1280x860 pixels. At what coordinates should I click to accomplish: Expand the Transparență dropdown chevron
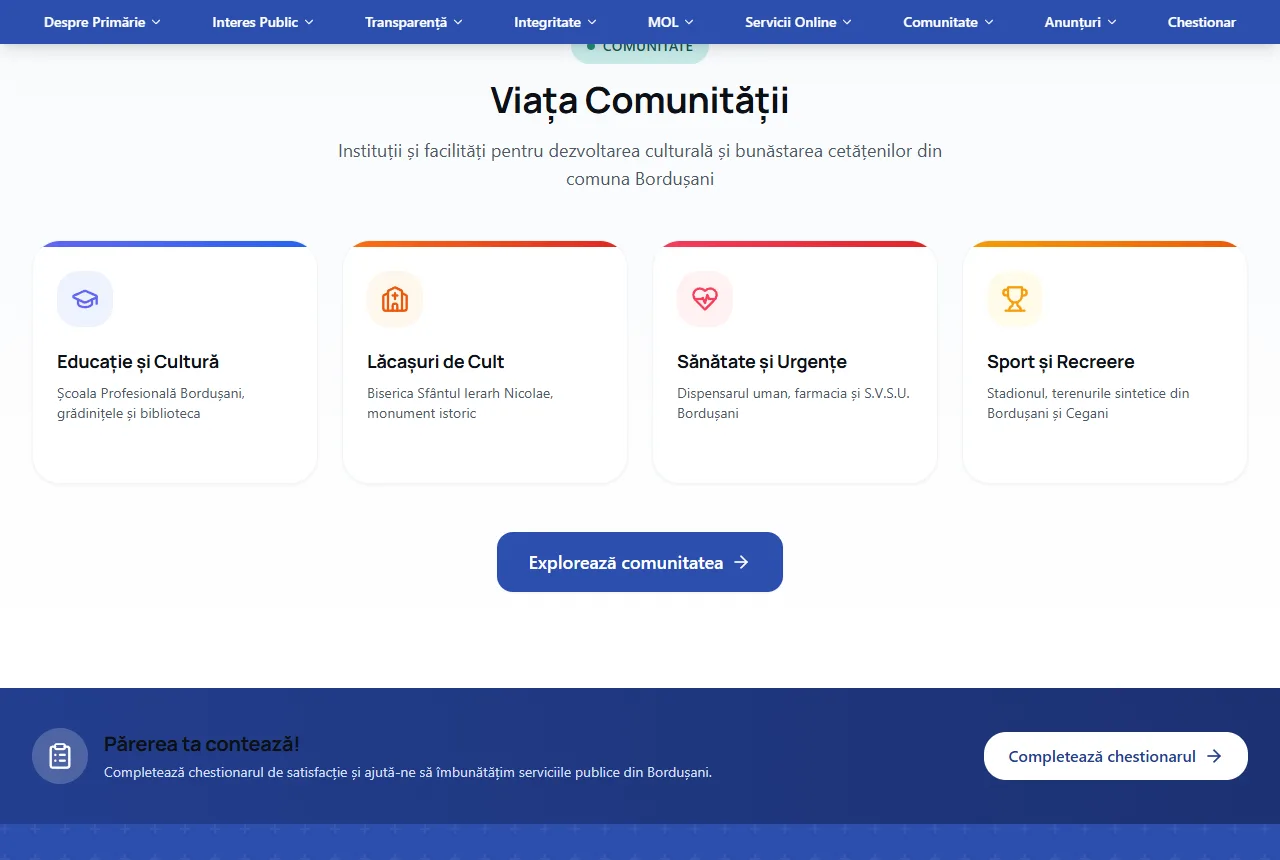(x=458, y=22)
